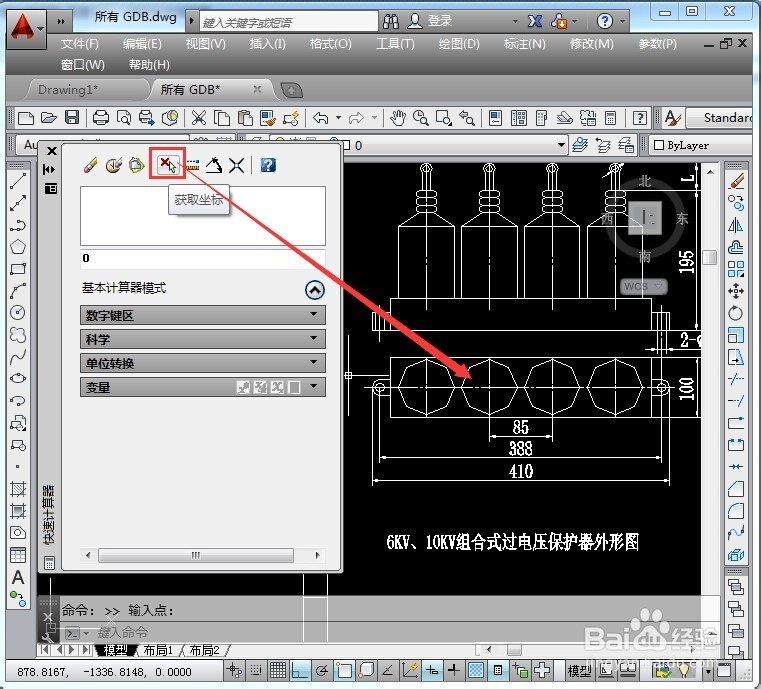Image resolution: width=761 pixels, height=689 pixels.
Task: Select the Spline draw tool
Action: click(x=18, y=357)
